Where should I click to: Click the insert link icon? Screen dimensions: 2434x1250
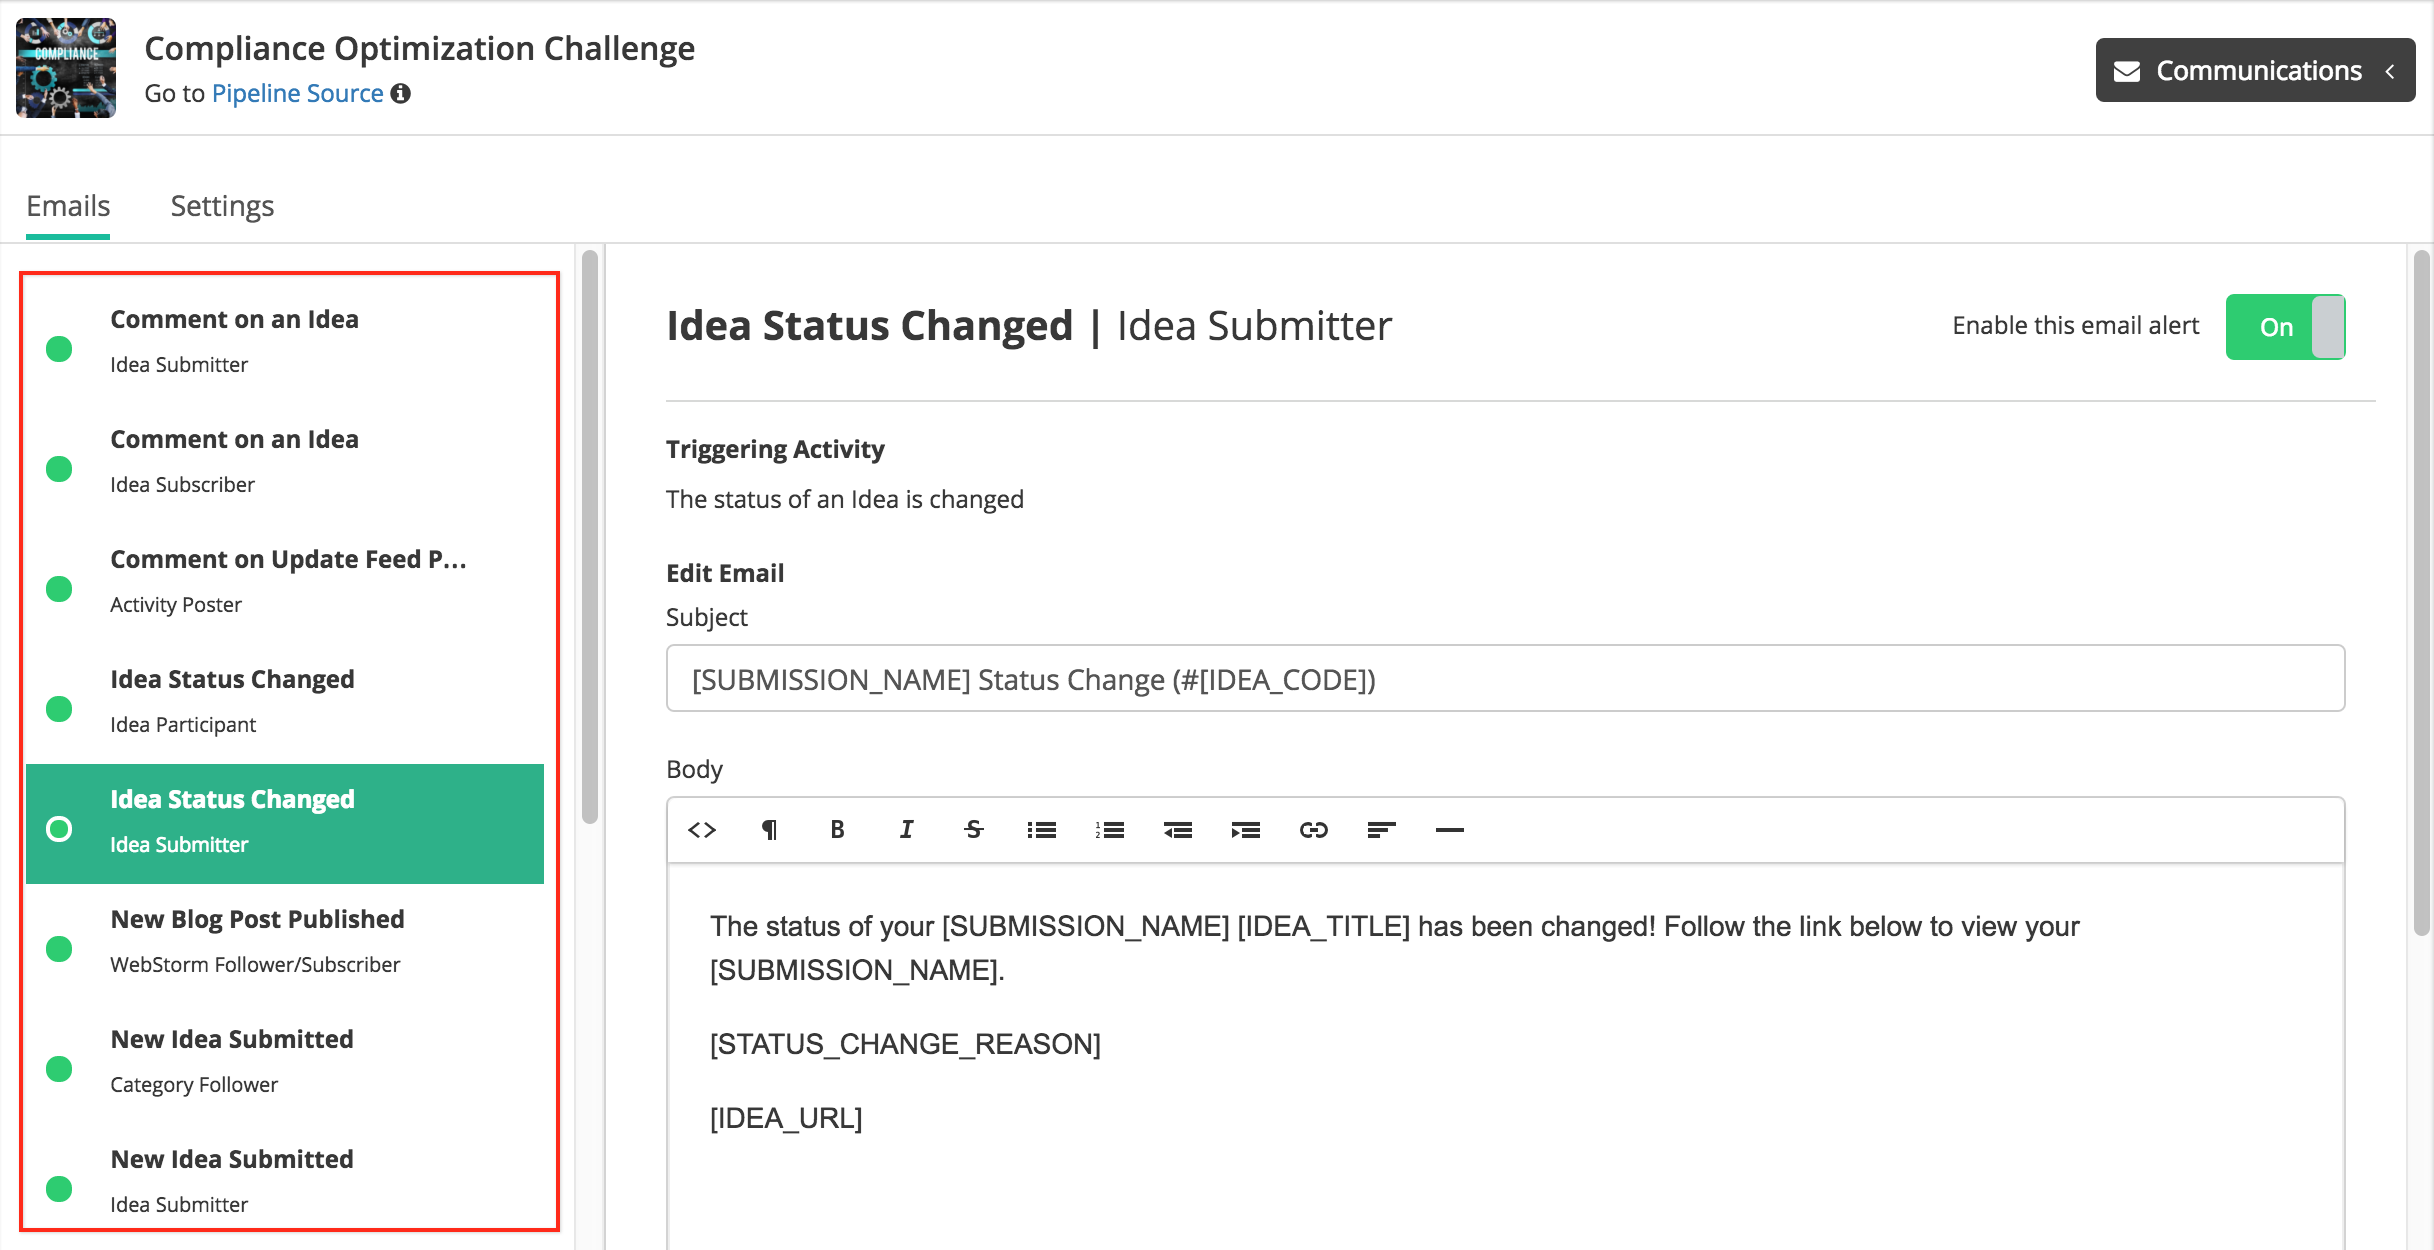coord(1313,830)
